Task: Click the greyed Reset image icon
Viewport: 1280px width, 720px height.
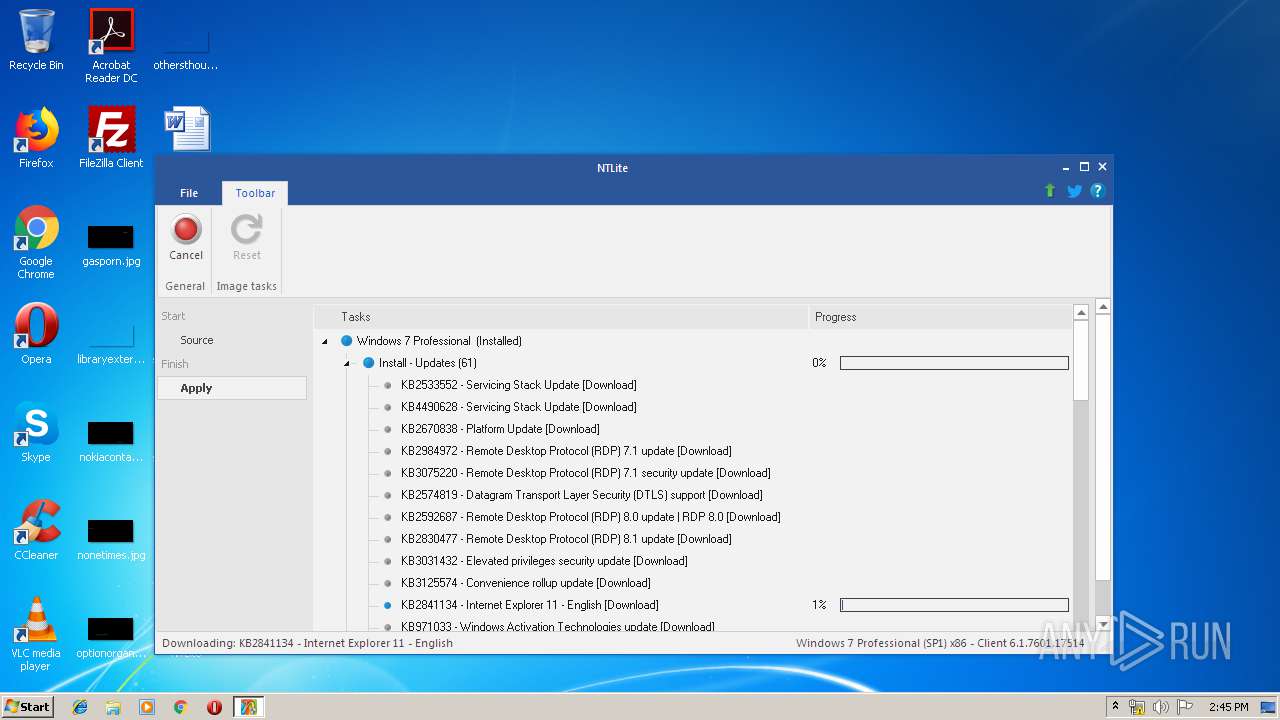Action: (247, 230)
